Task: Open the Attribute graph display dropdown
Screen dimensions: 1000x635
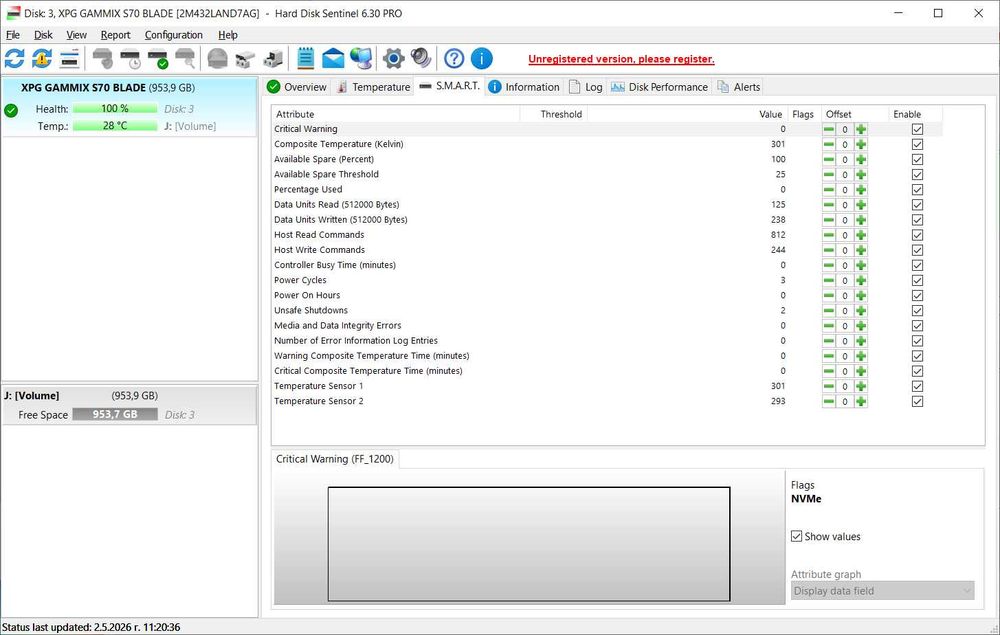Action: (883, 591)
